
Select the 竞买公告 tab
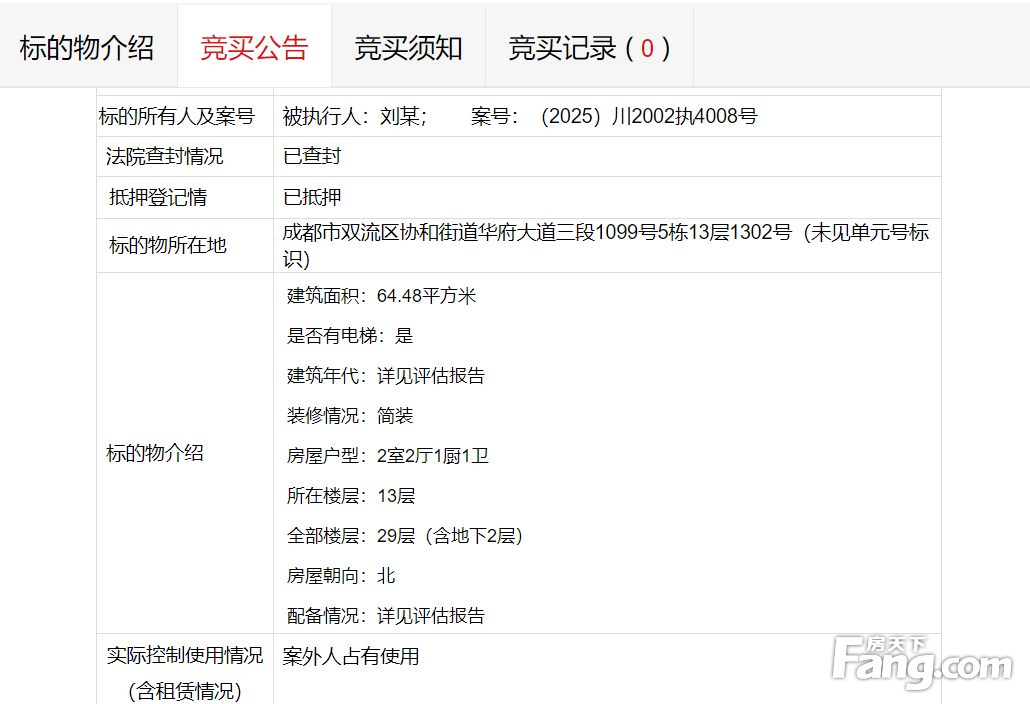[x=254, y=47]
